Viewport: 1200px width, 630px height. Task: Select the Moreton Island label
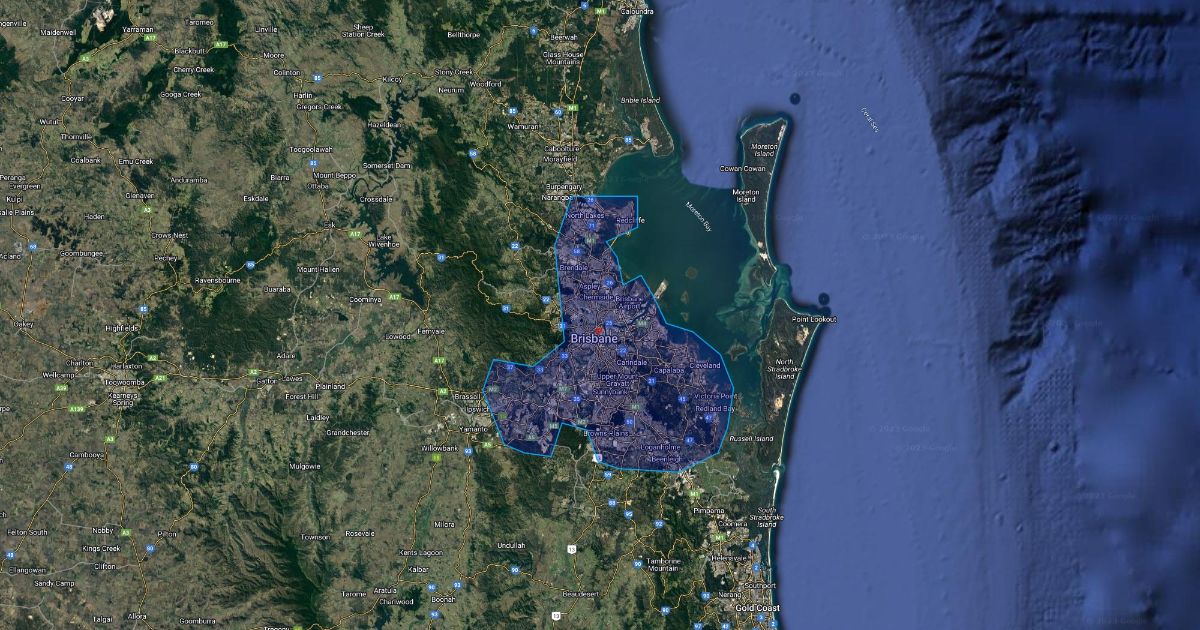click(x=764, y=151)
